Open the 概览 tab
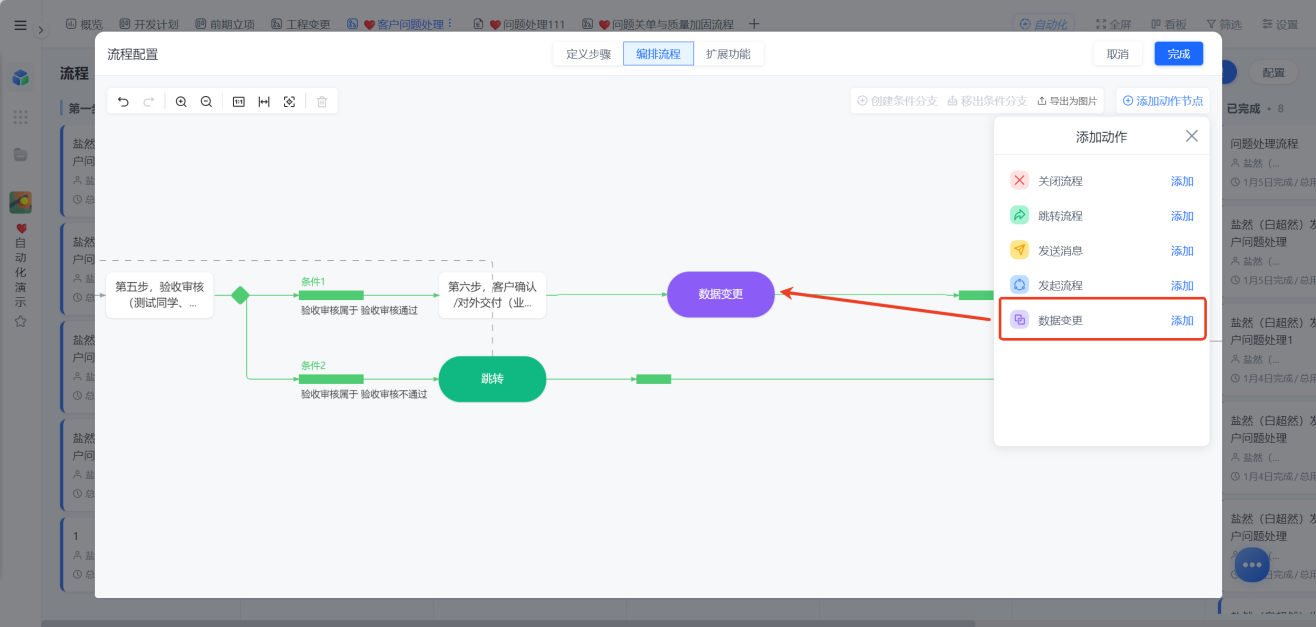 pyautogui.click(x=84, y=24)
